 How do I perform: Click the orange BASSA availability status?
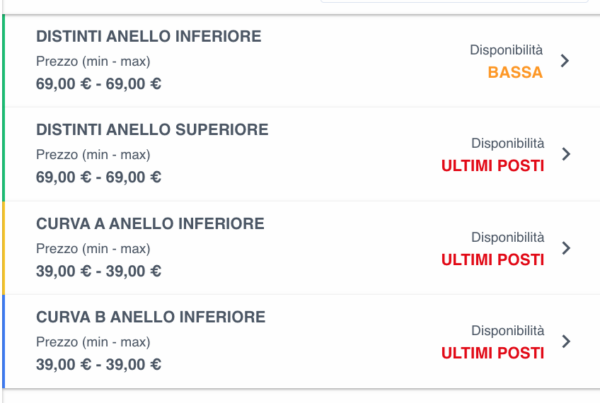coord(515,72)
